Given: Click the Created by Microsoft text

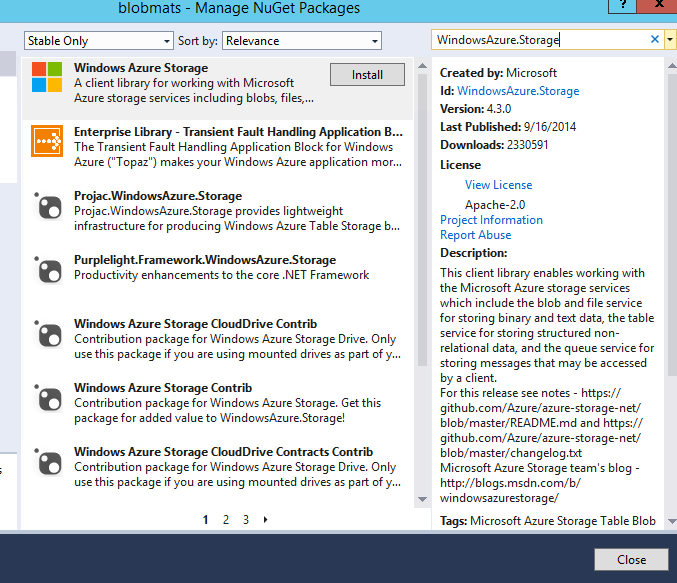Looking at the screenshot, I should [499, 73].
